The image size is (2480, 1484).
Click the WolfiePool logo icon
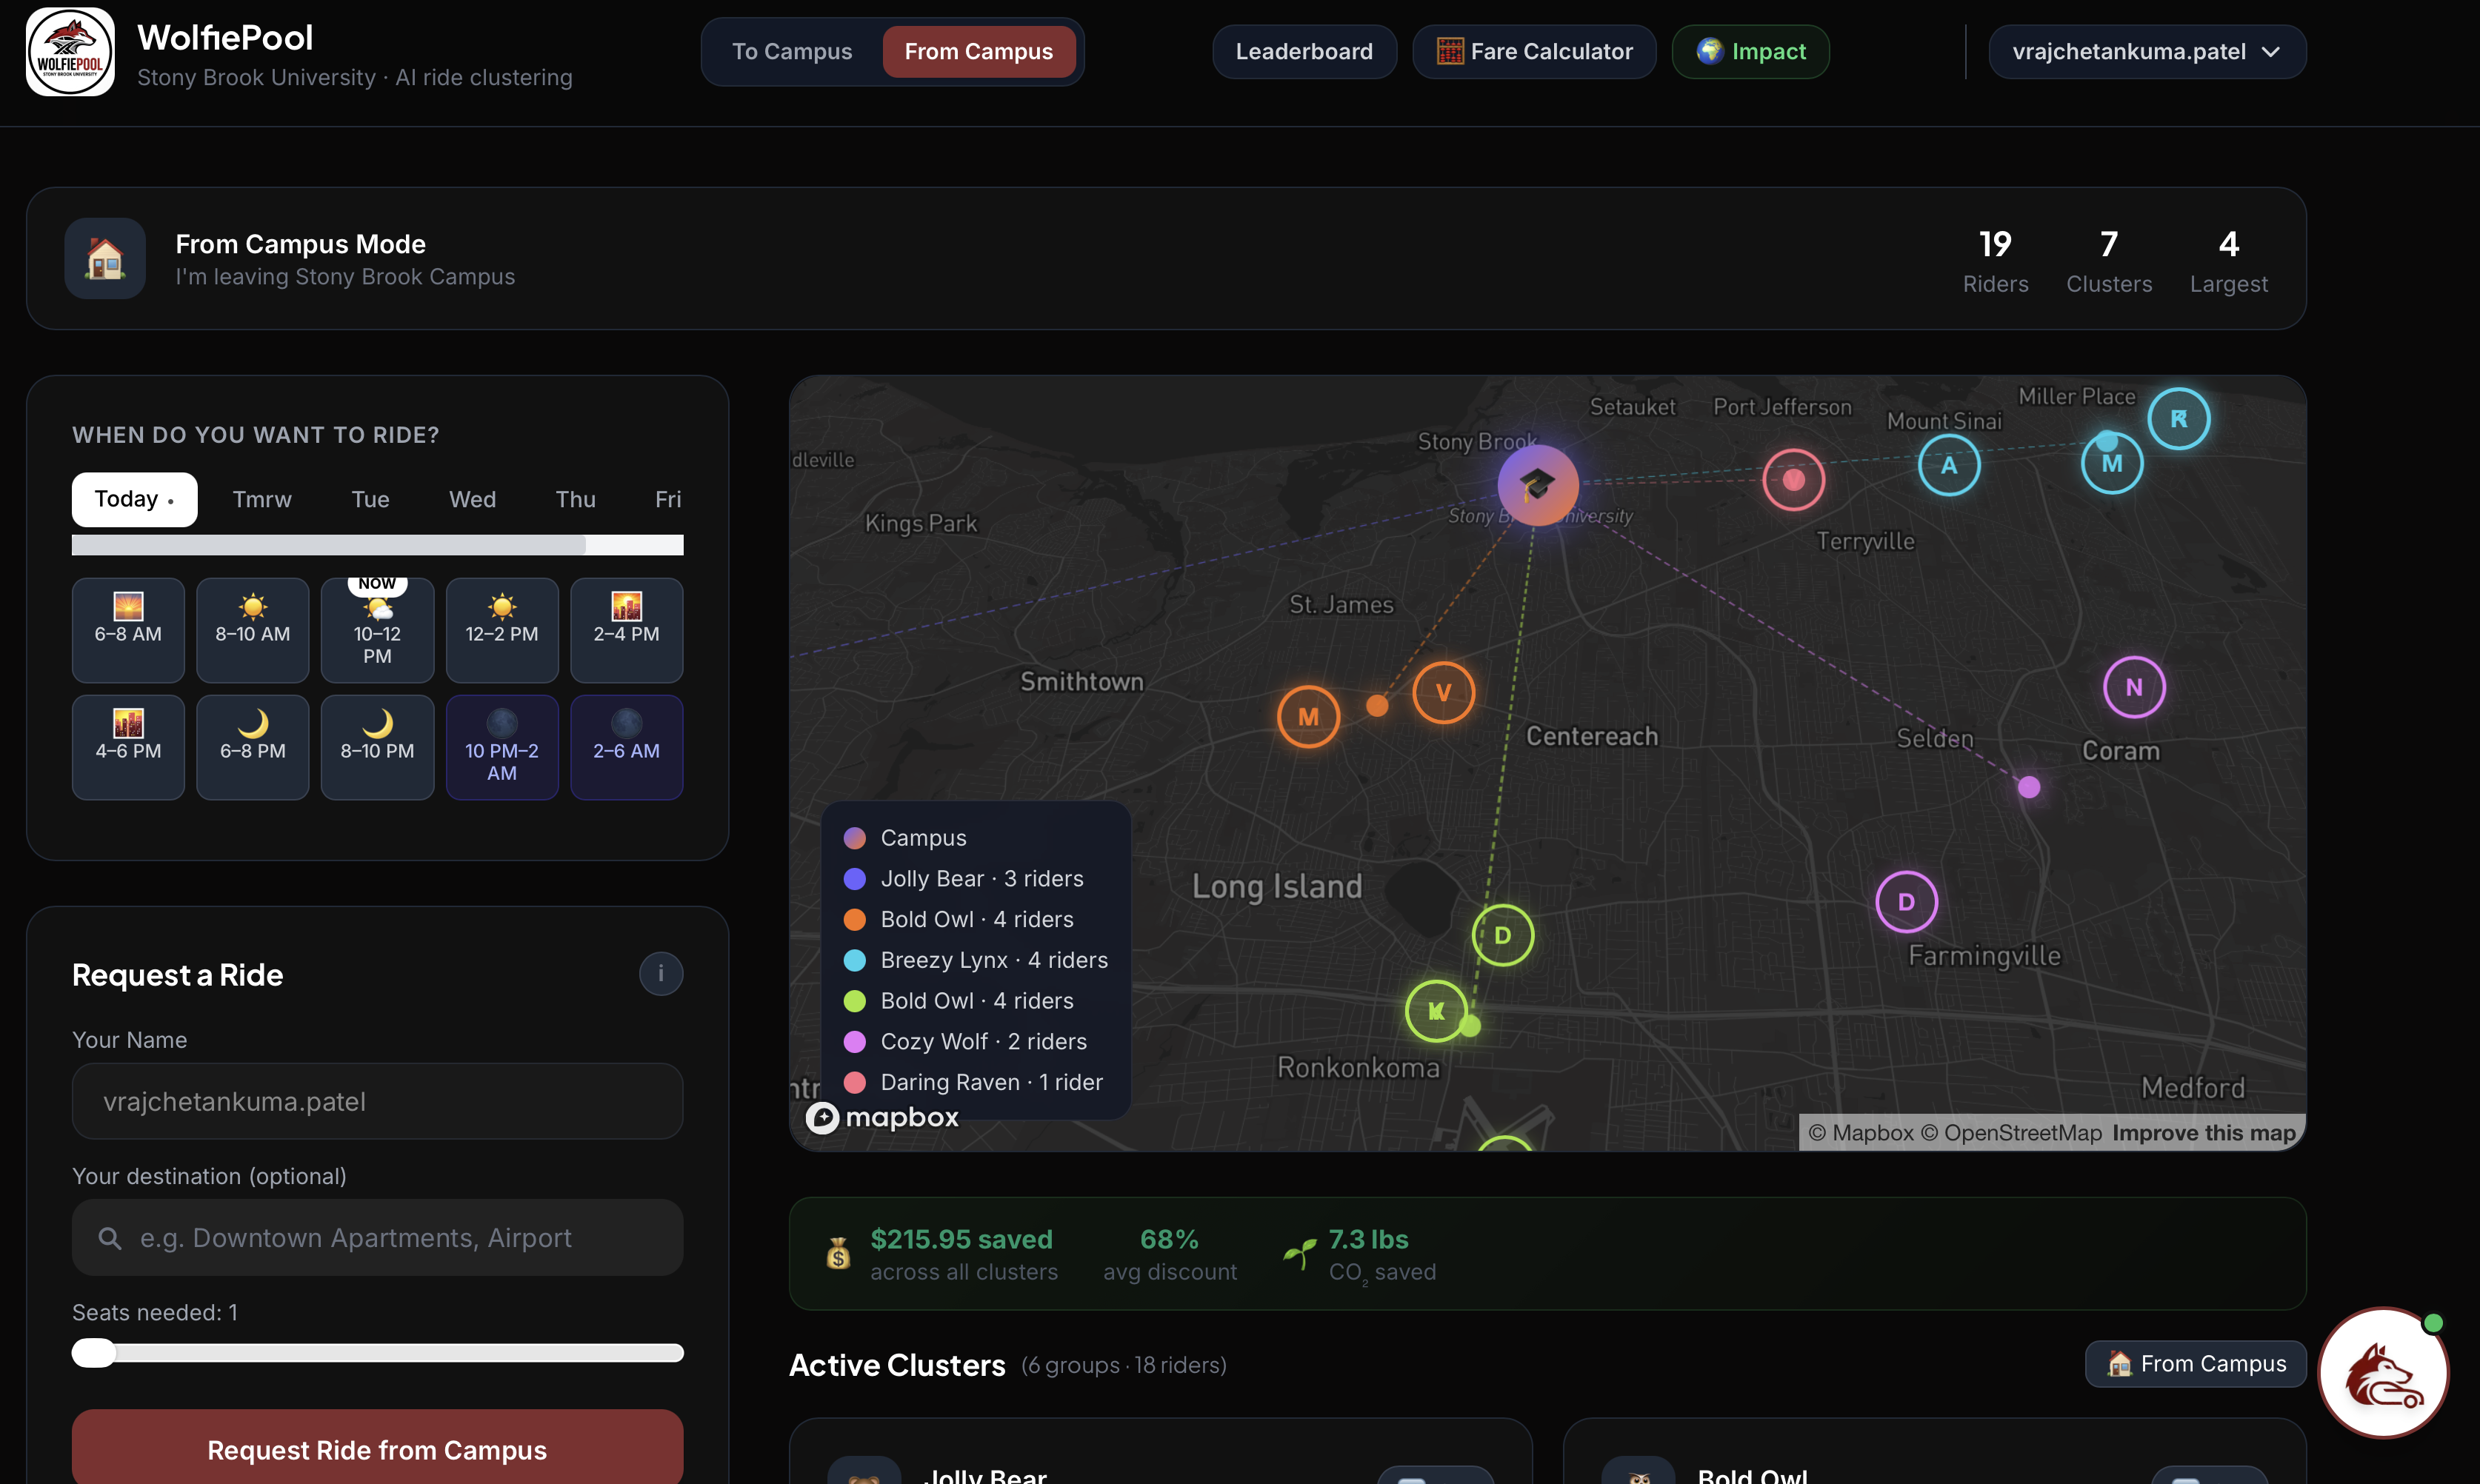(x=70, y=52)
